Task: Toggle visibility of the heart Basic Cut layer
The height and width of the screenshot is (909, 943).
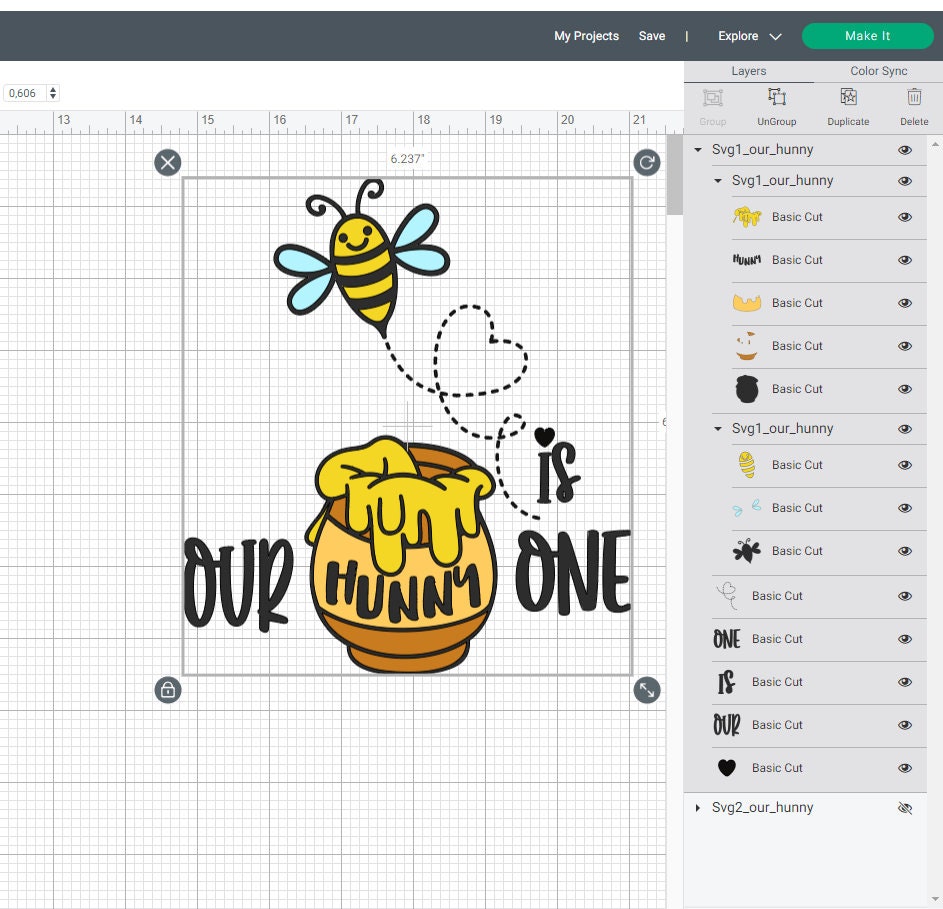Action: point(905,767)
